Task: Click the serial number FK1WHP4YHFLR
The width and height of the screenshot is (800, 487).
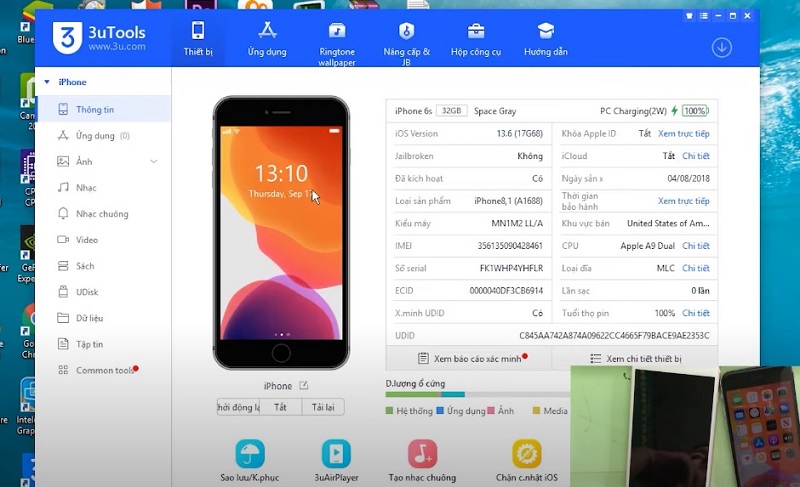Action: pyautogui.click(x=511, y=268)
